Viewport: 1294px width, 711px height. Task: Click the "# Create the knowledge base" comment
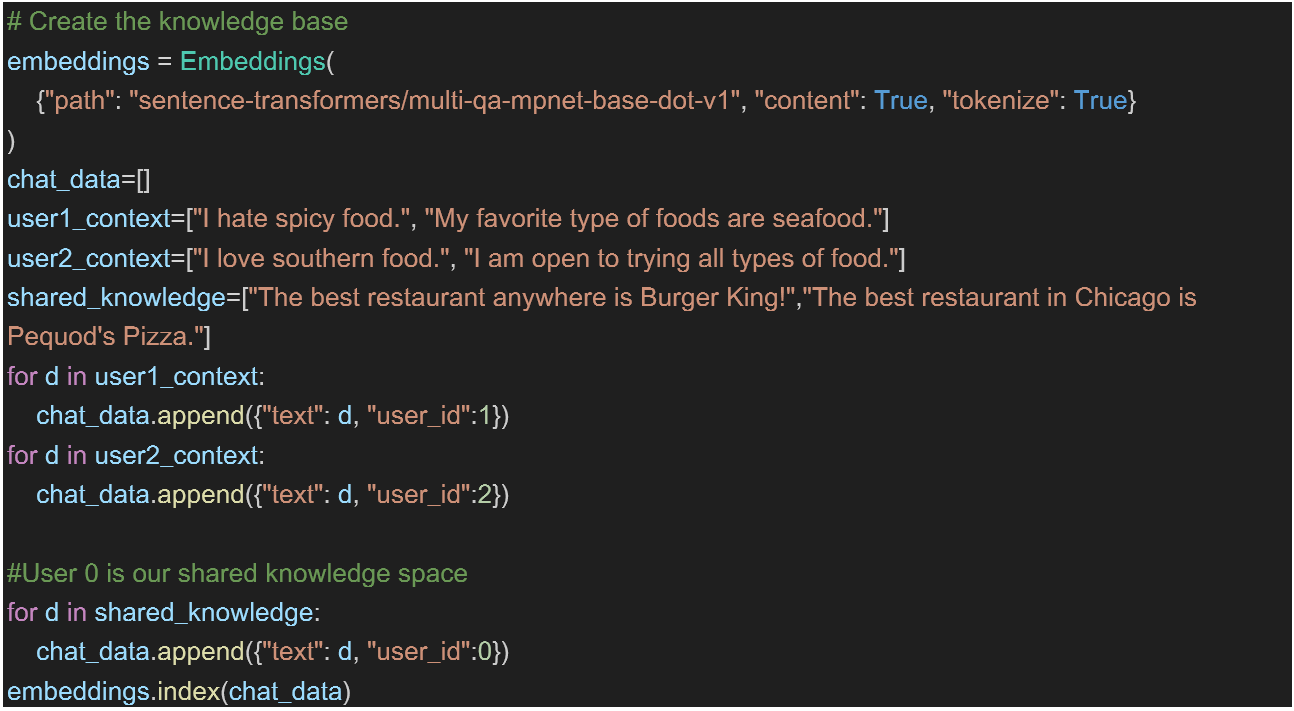(x=178, y=21)
